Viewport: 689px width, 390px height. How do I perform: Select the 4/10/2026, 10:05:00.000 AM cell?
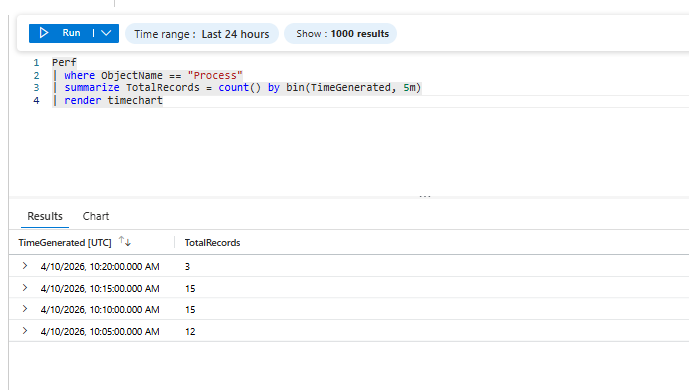(x=100, y=332)
